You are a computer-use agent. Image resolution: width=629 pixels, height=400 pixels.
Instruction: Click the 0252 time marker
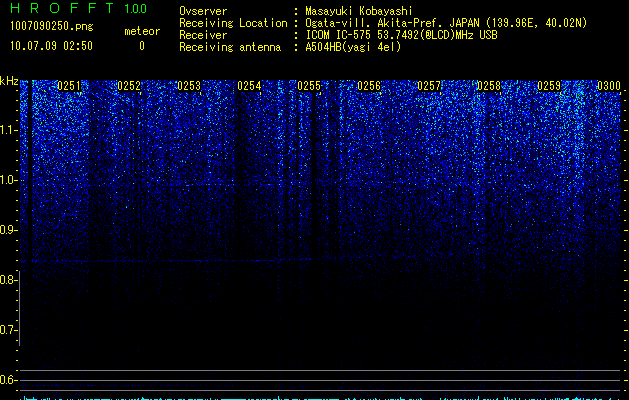coord(129,86)
